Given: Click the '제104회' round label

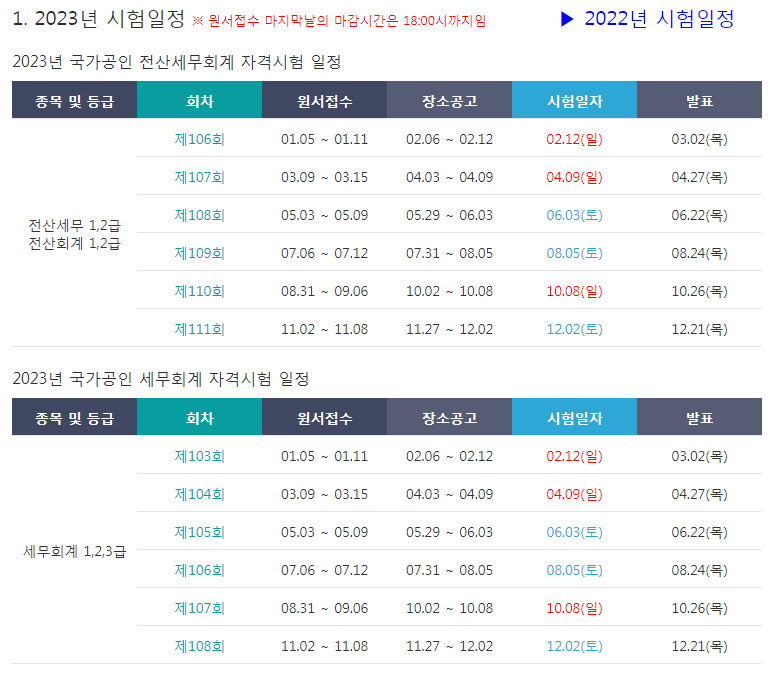Looking at the screenshot, I should pos(199,494).
